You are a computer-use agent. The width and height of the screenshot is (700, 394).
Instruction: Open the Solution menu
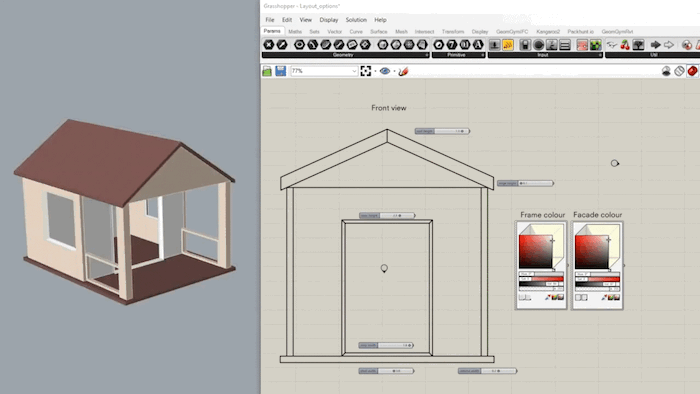pyautogui.click(x=356, y=20)
